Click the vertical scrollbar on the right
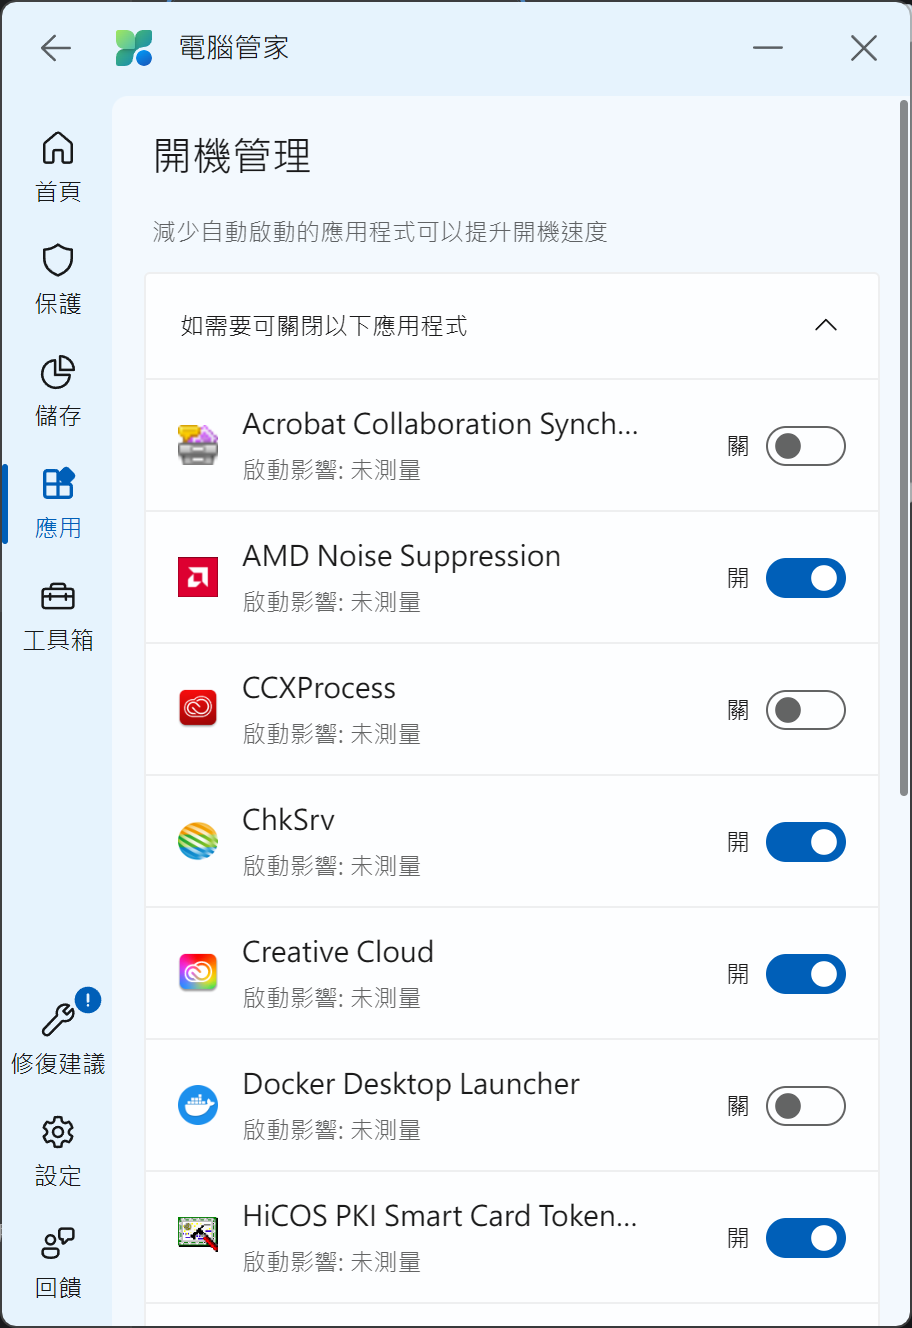Viewport: 912px width, 1328px height. tap(904, 450)
